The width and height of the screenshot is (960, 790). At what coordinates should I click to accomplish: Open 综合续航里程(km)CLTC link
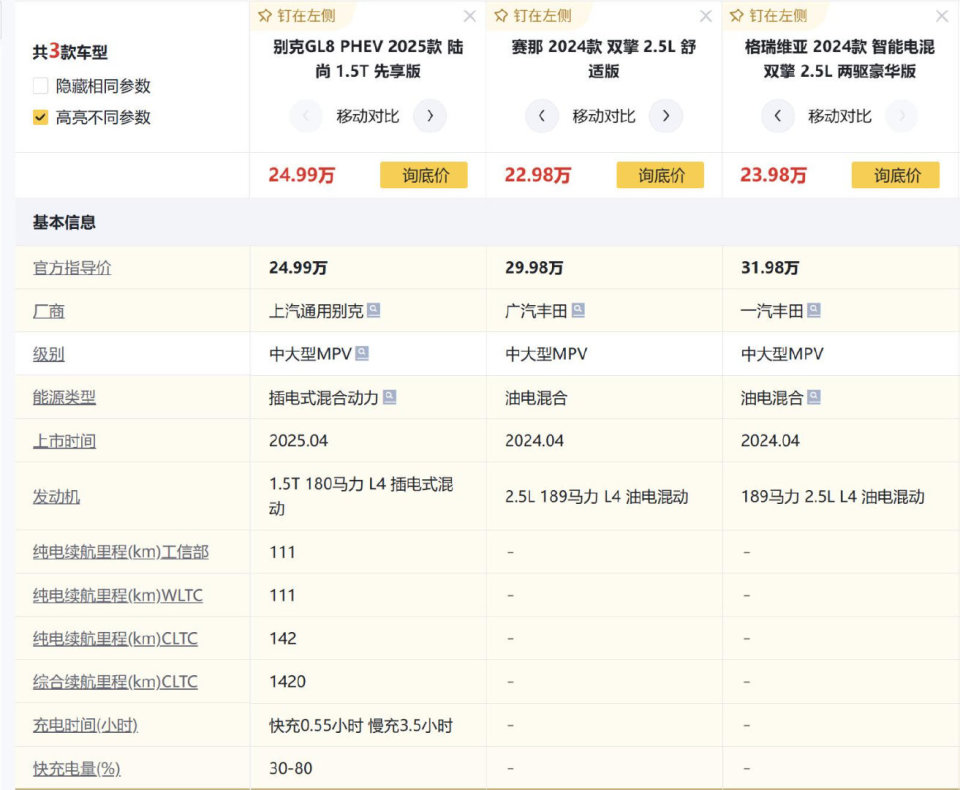coord(115,682)
